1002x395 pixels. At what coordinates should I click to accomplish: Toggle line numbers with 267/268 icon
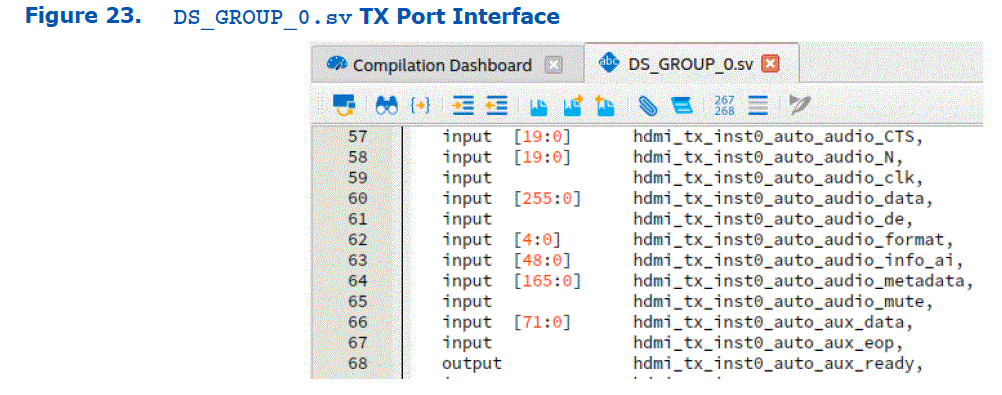(x=724, y=105)
